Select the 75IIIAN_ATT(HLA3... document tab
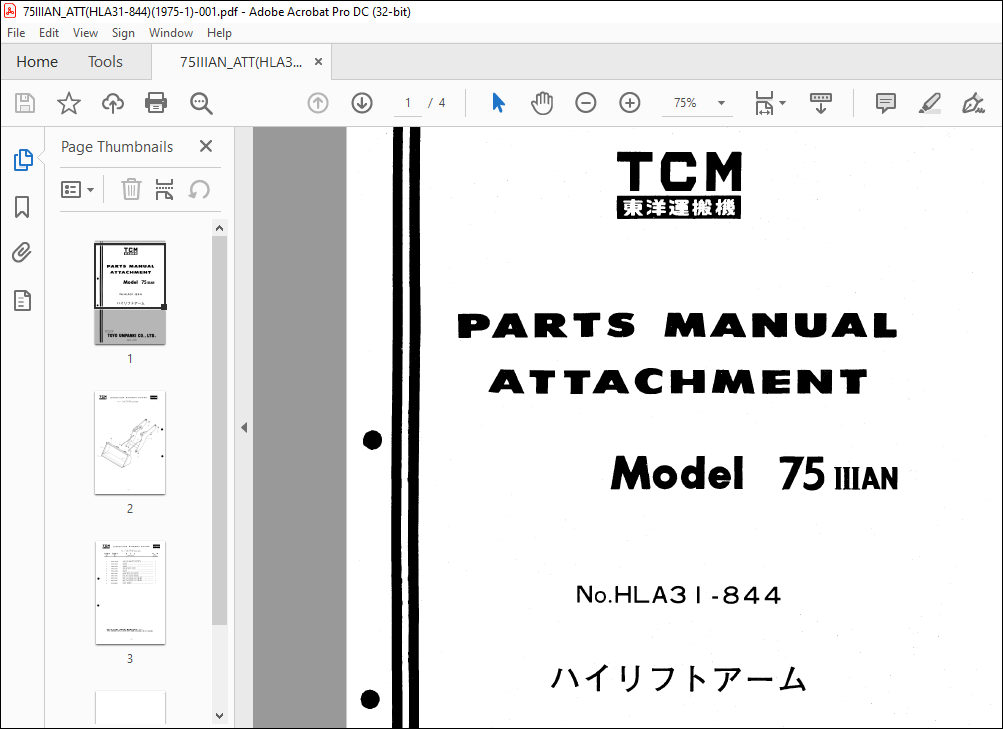 point(241,62)
